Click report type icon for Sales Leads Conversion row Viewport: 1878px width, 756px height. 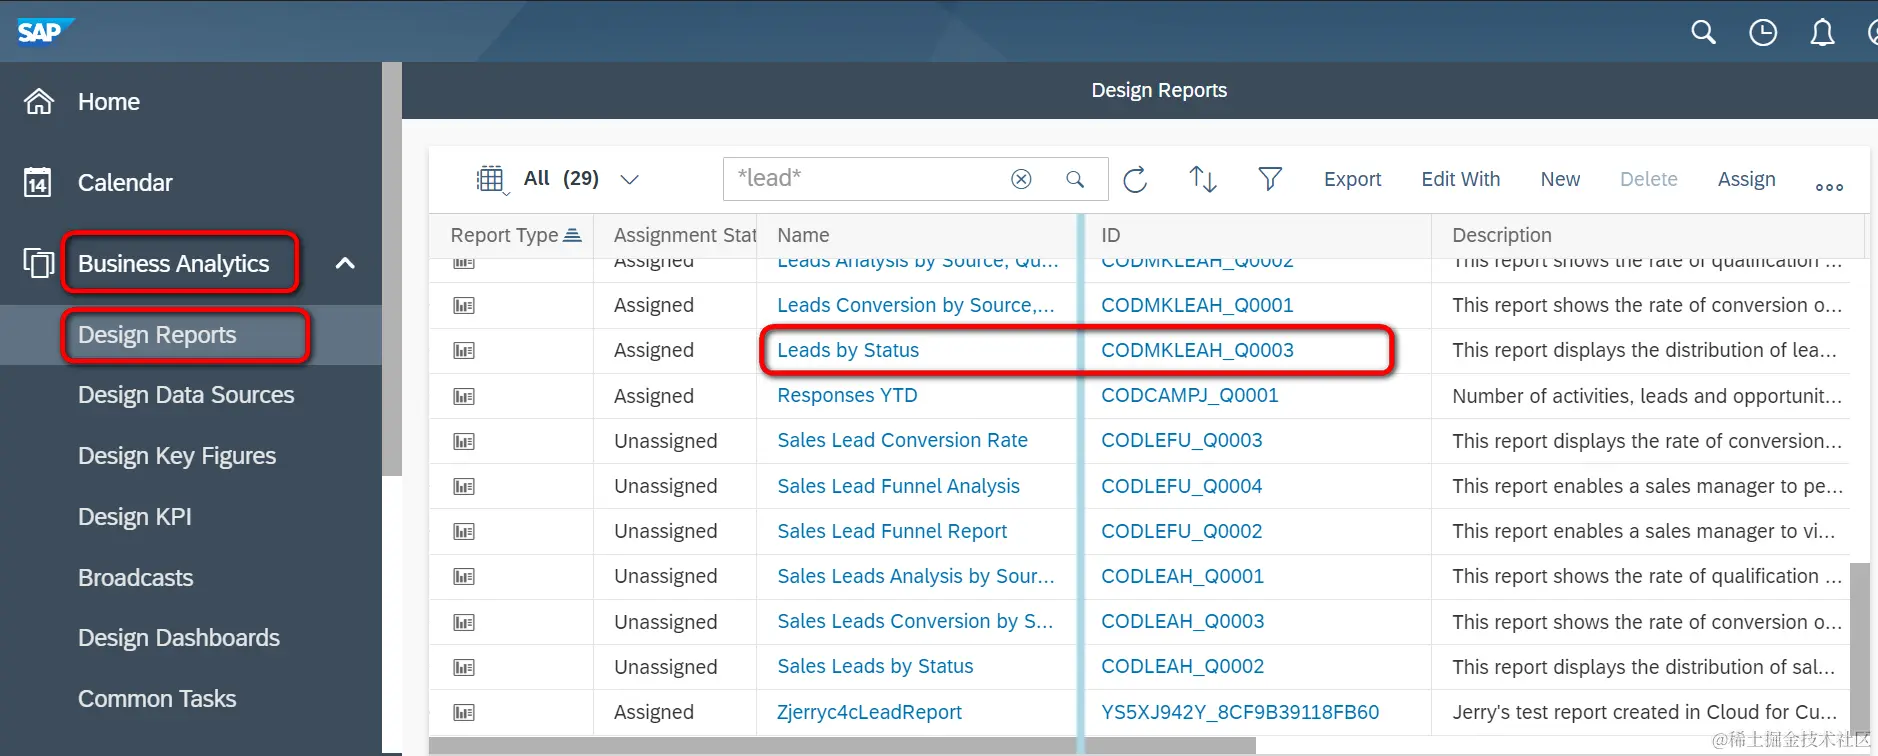pos(464,622)
